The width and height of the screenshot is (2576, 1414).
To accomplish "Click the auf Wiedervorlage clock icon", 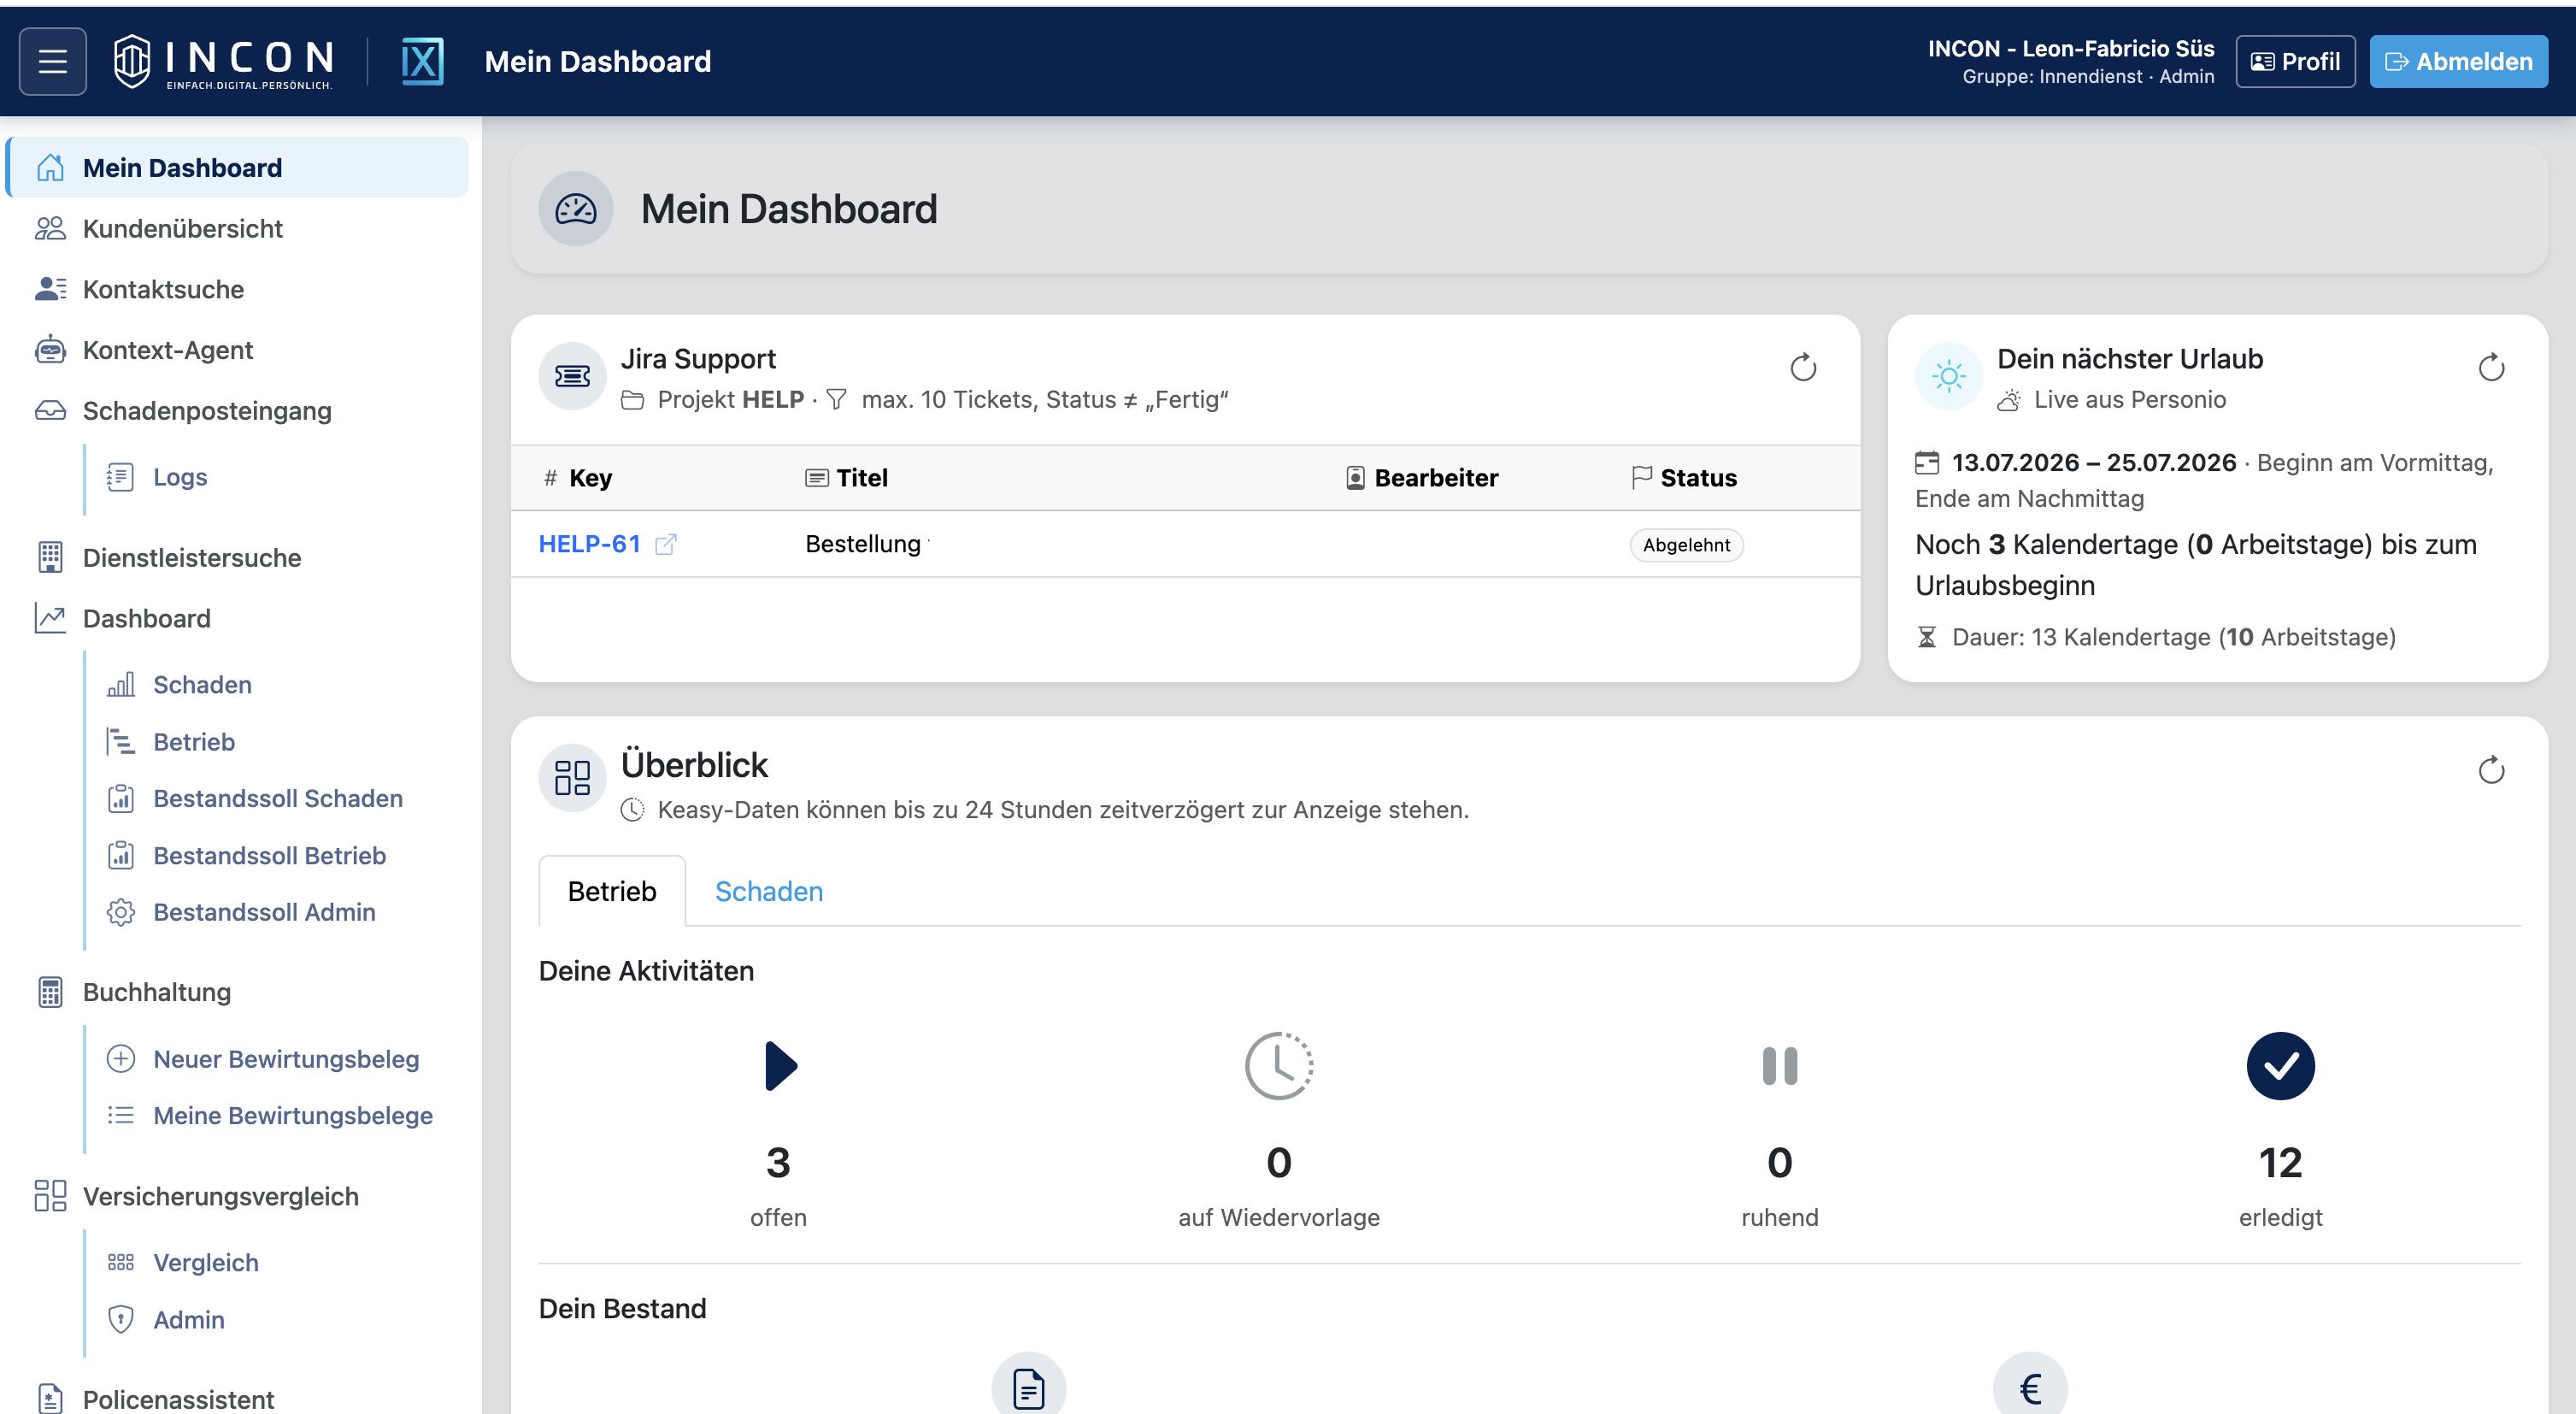I will click(x=1279, y=1066).
